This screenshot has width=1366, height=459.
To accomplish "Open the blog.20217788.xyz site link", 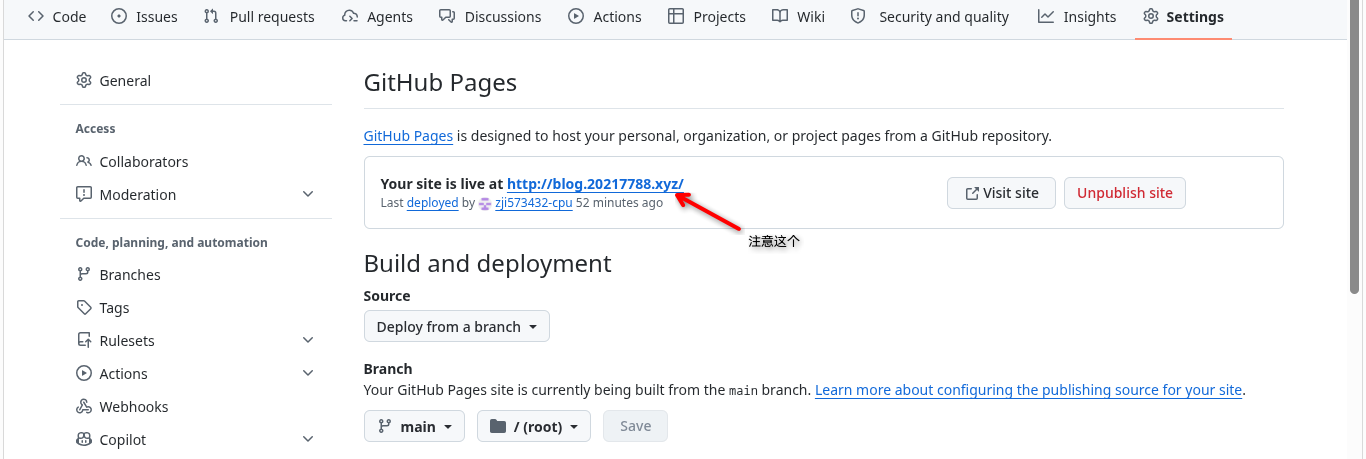I will click(x=595, y=184).
